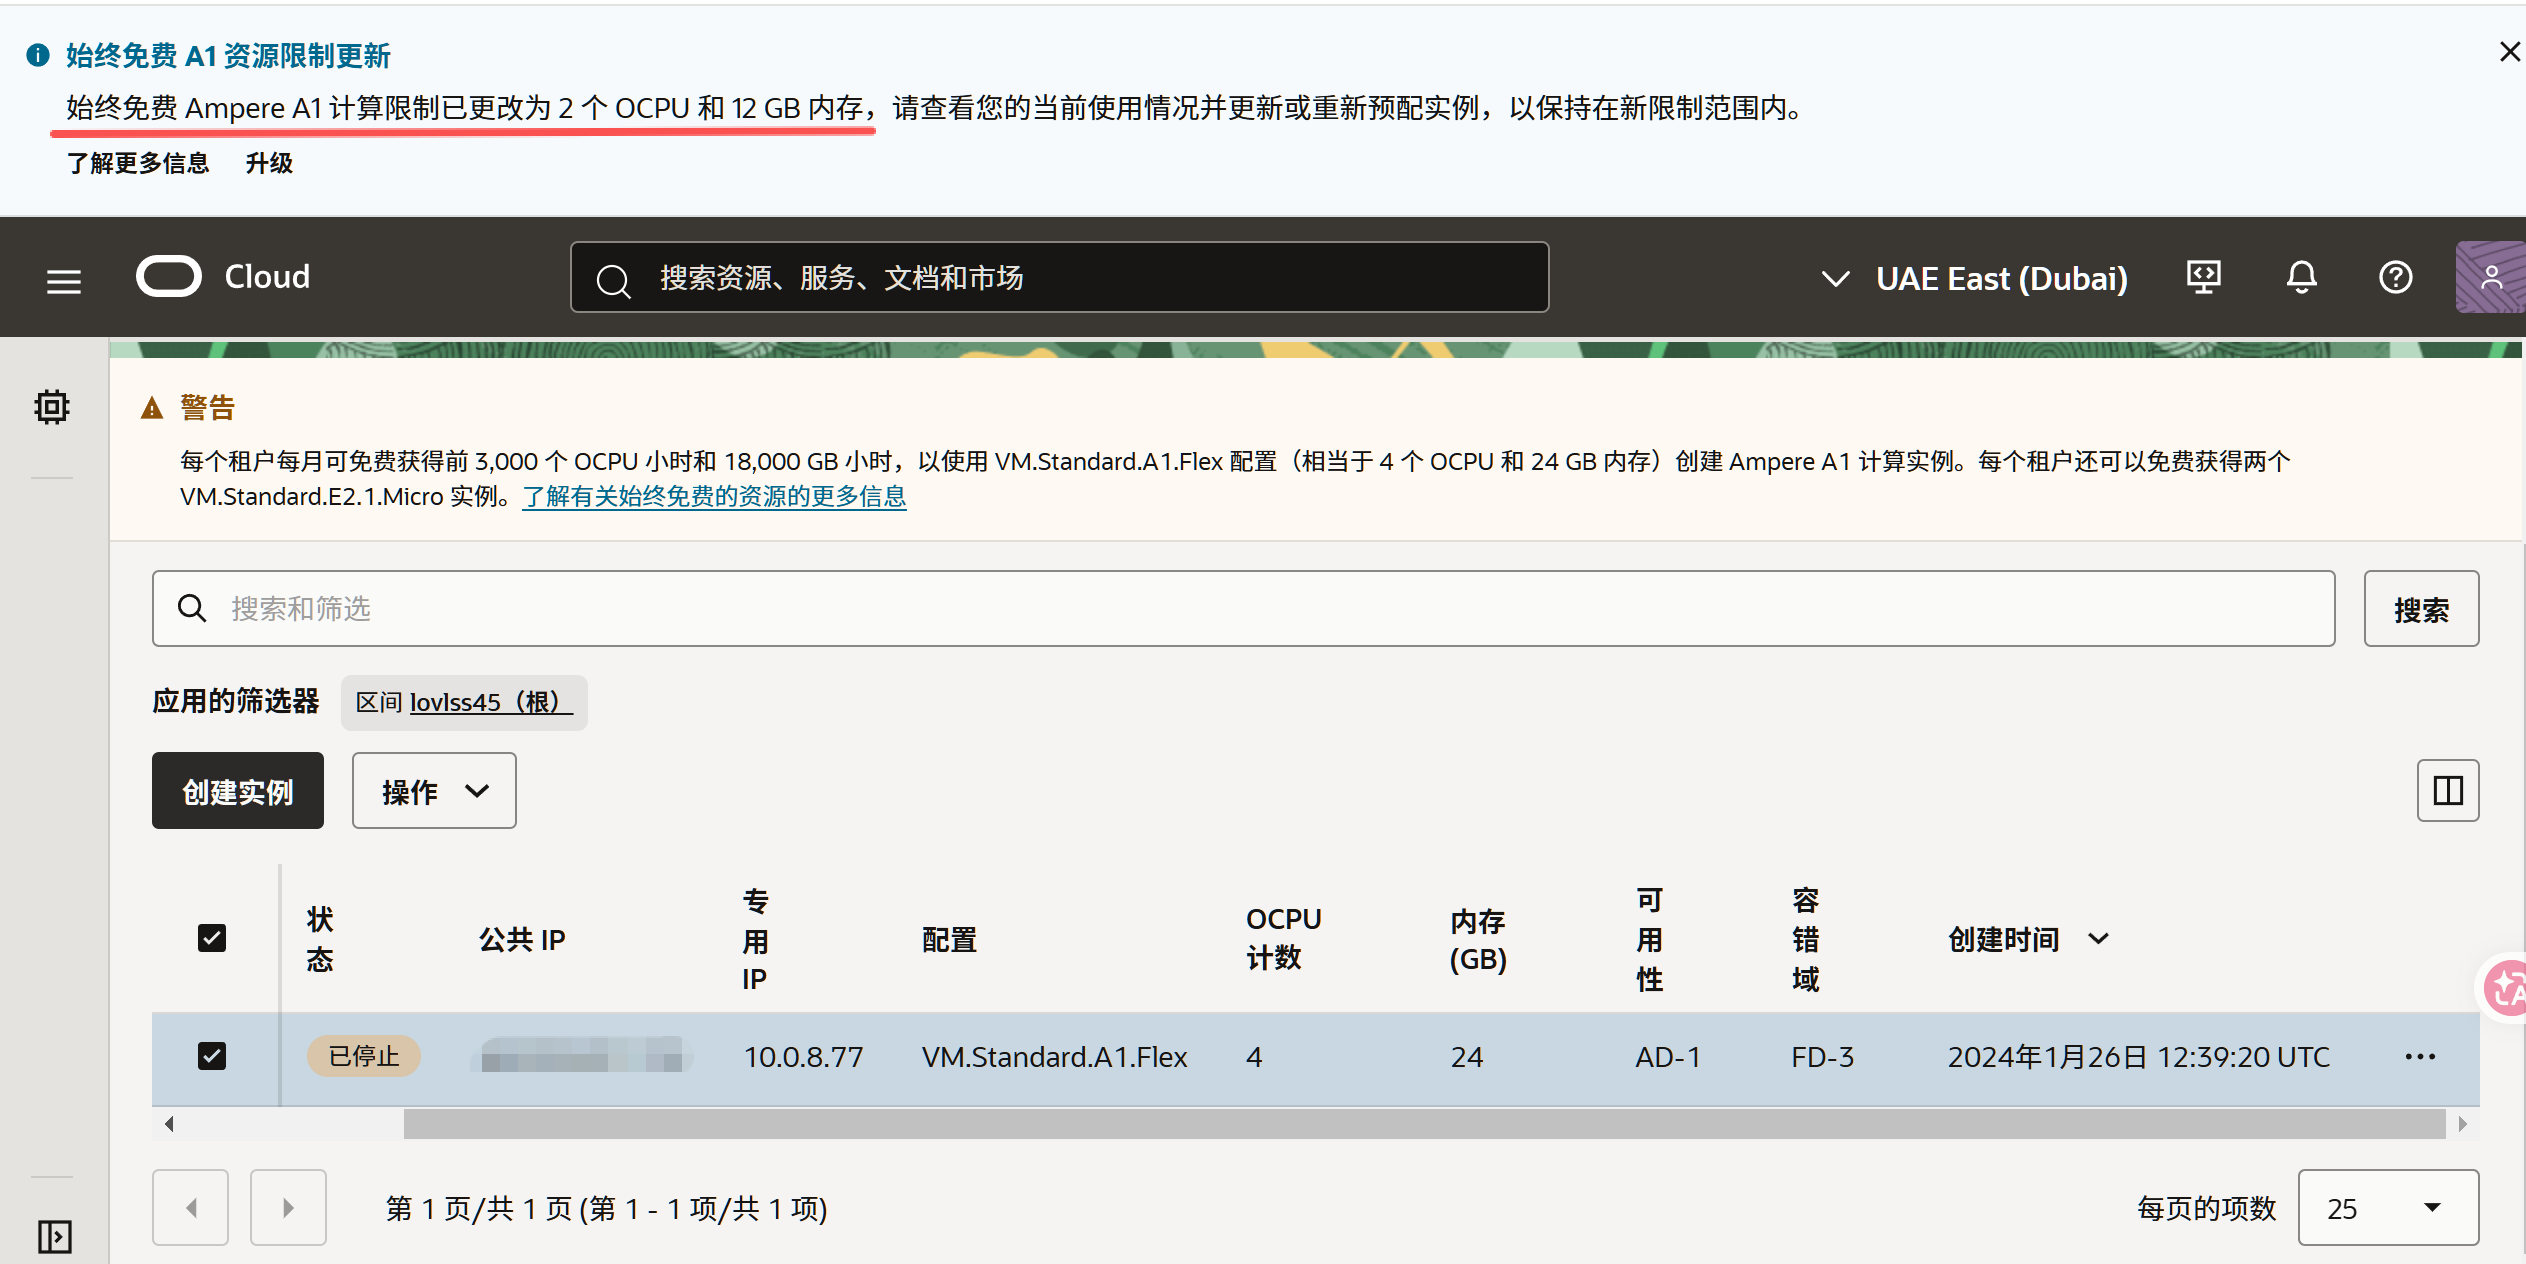Image resolution: width=2526 pixels, height=1264 pixels.
Task: Open the hamburger navigation menu
Action: 64,281
